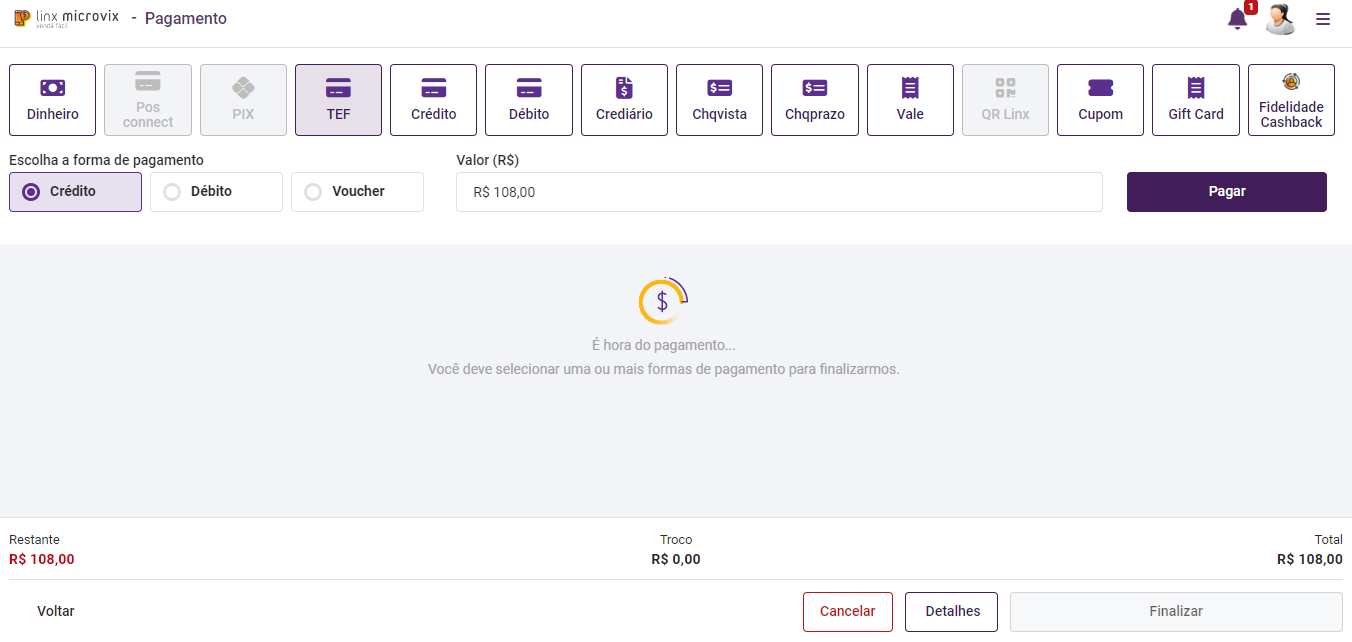This screenshot has height=642, width=1352.
Task: Open the Fidelidade Cashback option
Action: [1291, 100]
